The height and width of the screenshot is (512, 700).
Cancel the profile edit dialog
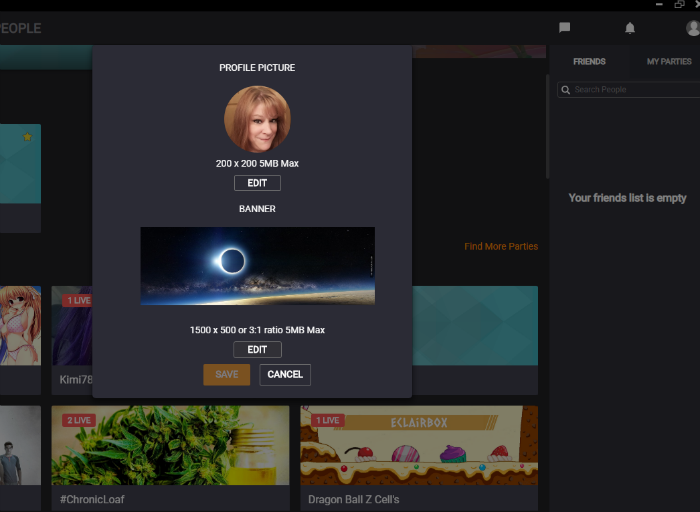(285, 374)
